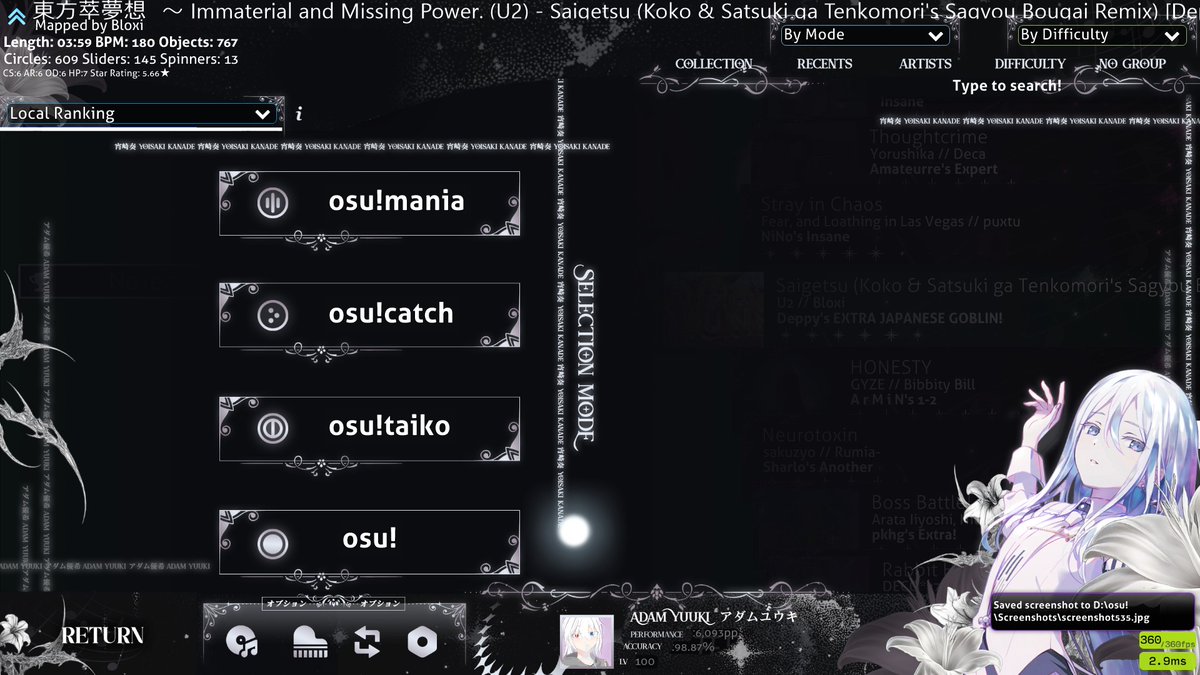
Task: Click the saved screenshot notification
Action: [1091, 611]
